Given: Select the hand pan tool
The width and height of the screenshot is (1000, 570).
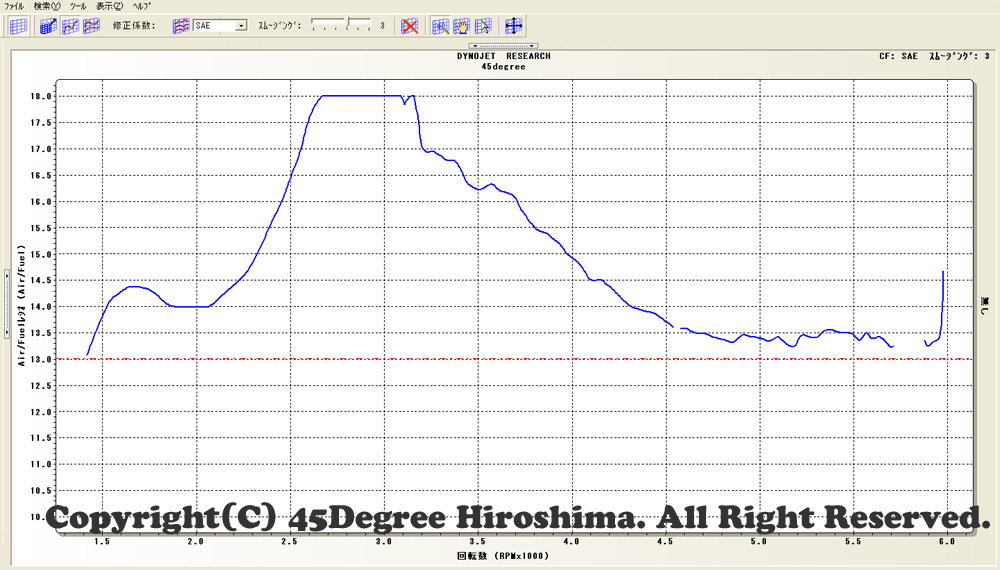Looking at the screenshot, I should coord(462,26).
